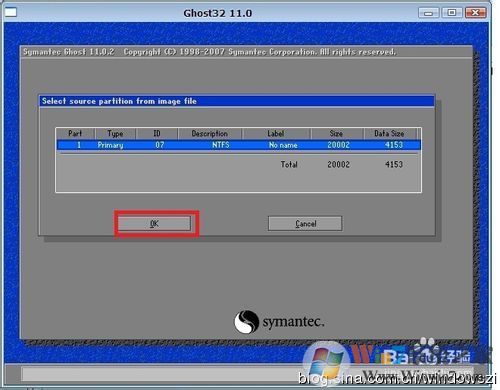Click the status bar field at bottom

click(247, 374)
